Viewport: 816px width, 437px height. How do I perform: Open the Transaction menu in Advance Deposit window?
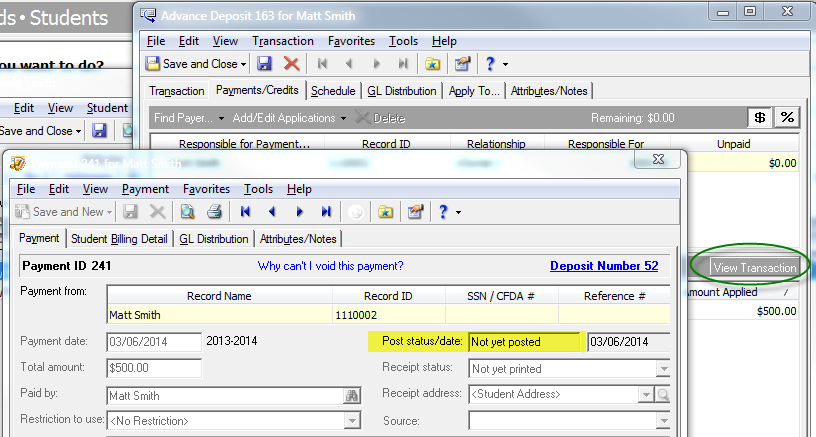click(283, 41)
